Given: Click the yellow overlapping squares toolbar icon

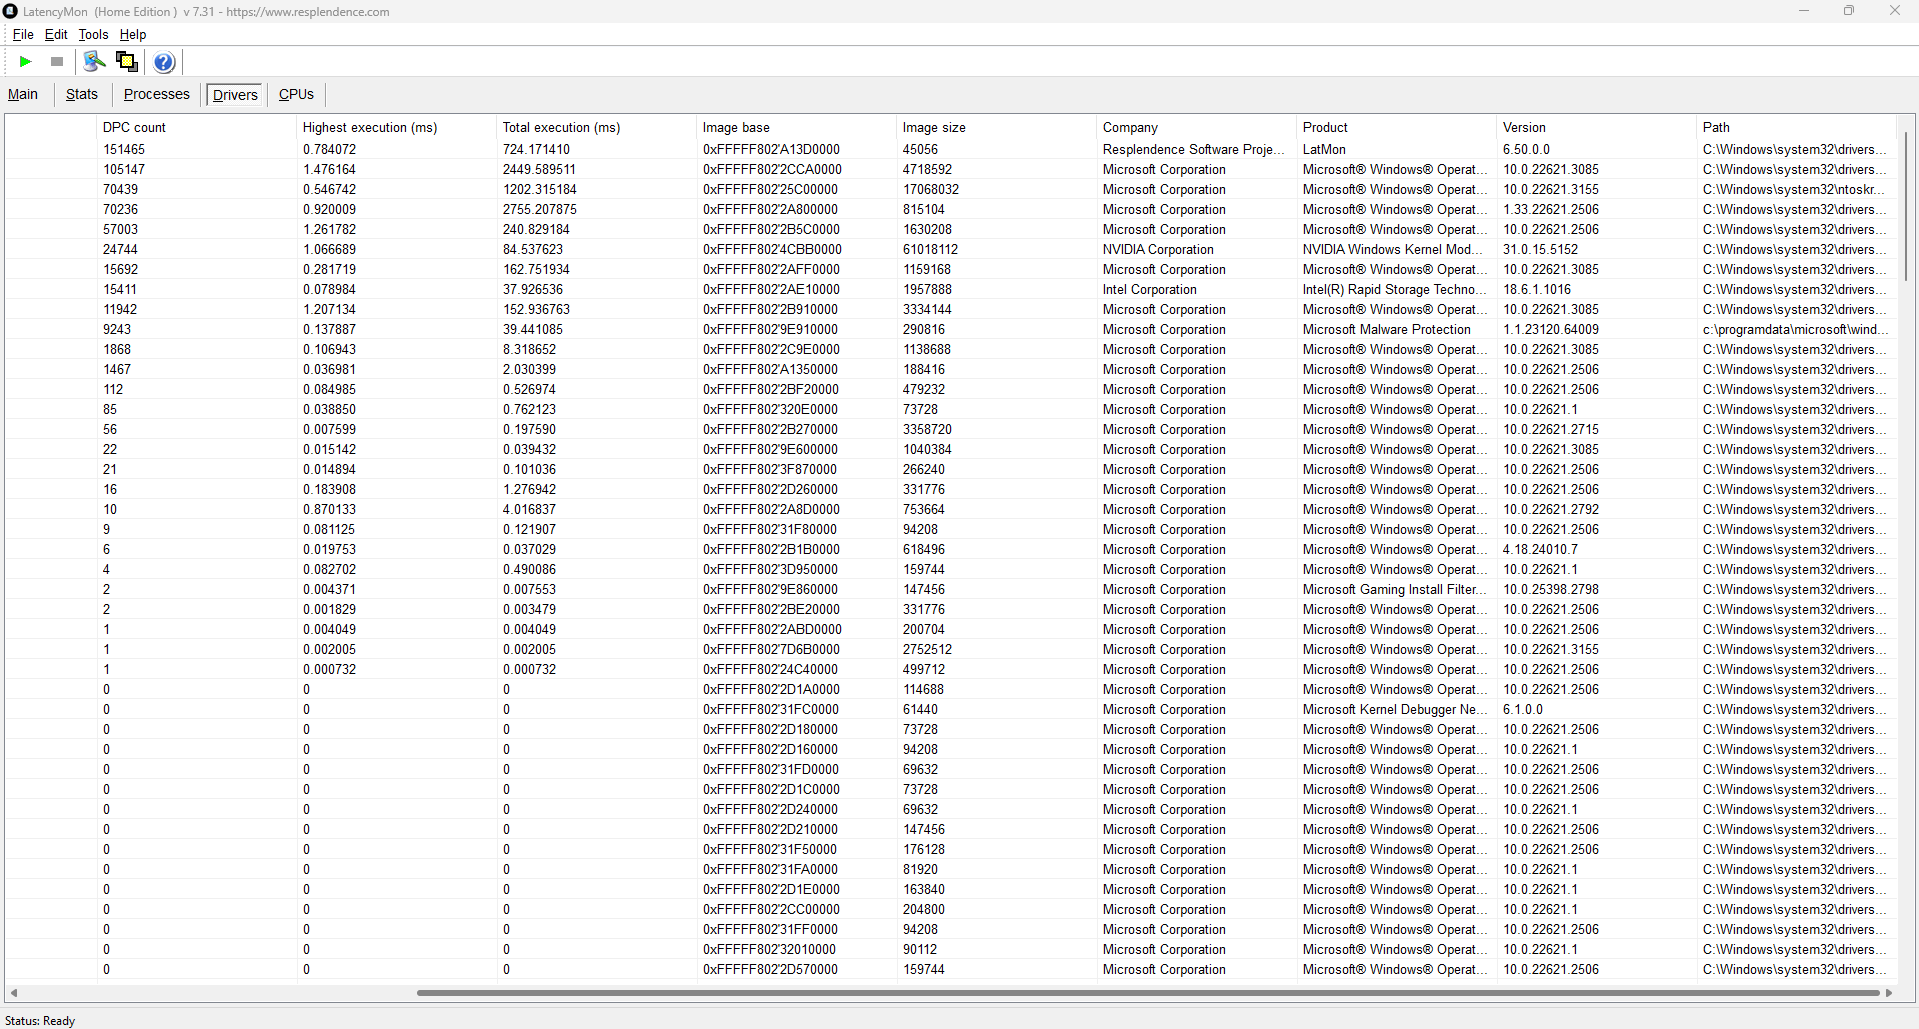Looking at the screenshot, I should (127, 62).
